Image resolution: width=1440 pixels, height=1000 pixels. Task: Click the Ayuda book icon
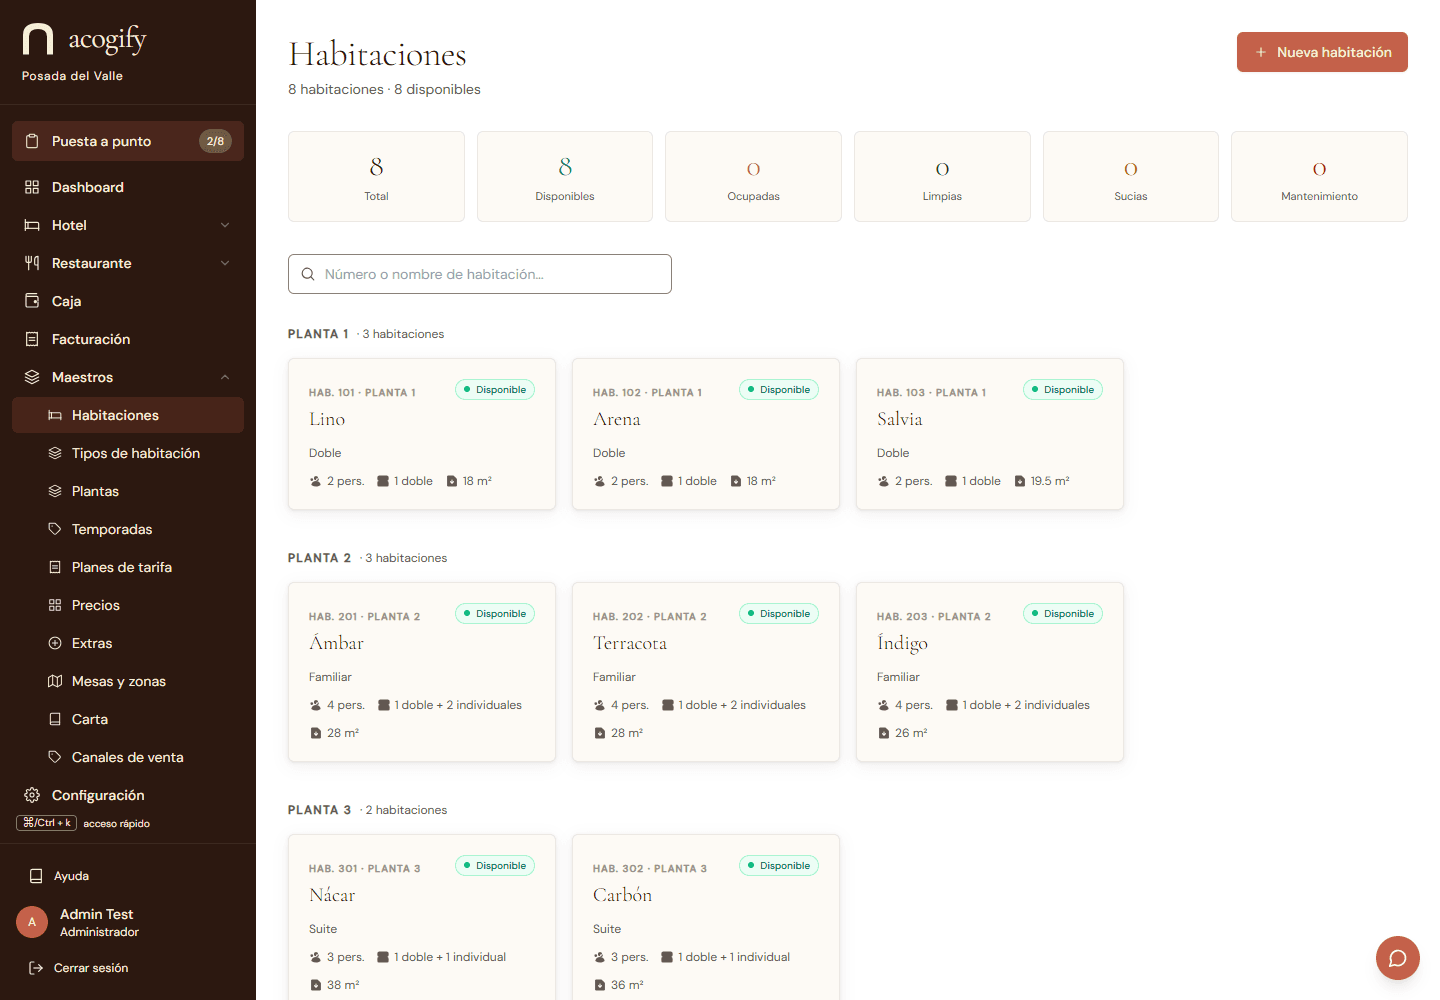click(36, 876)
